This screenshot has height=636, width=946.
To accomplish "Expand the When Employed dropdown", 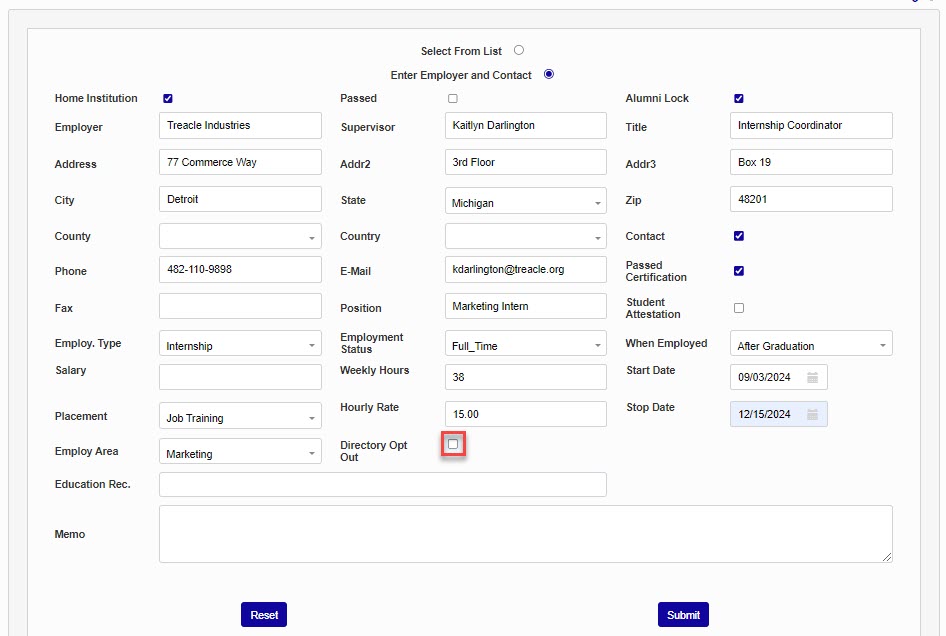I will pyautogui.click(x=811, y=346).
